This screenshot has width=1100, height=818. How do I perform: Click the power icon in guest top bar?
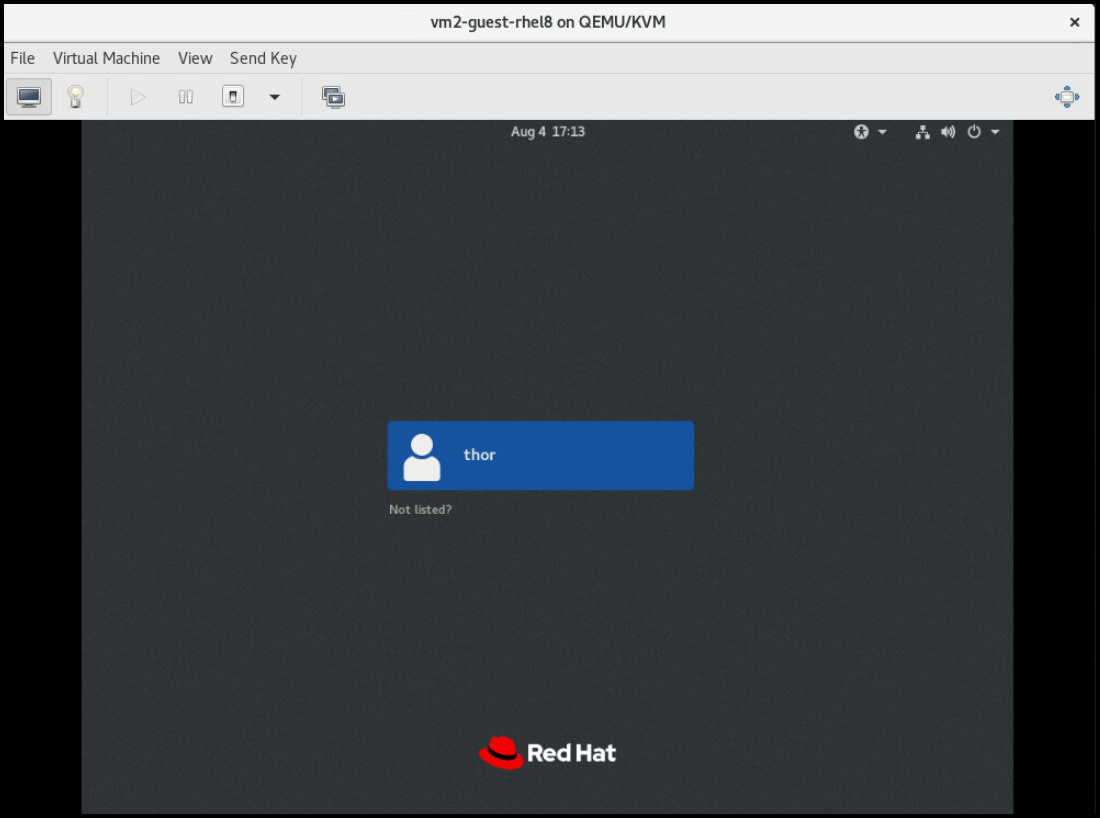974,132
